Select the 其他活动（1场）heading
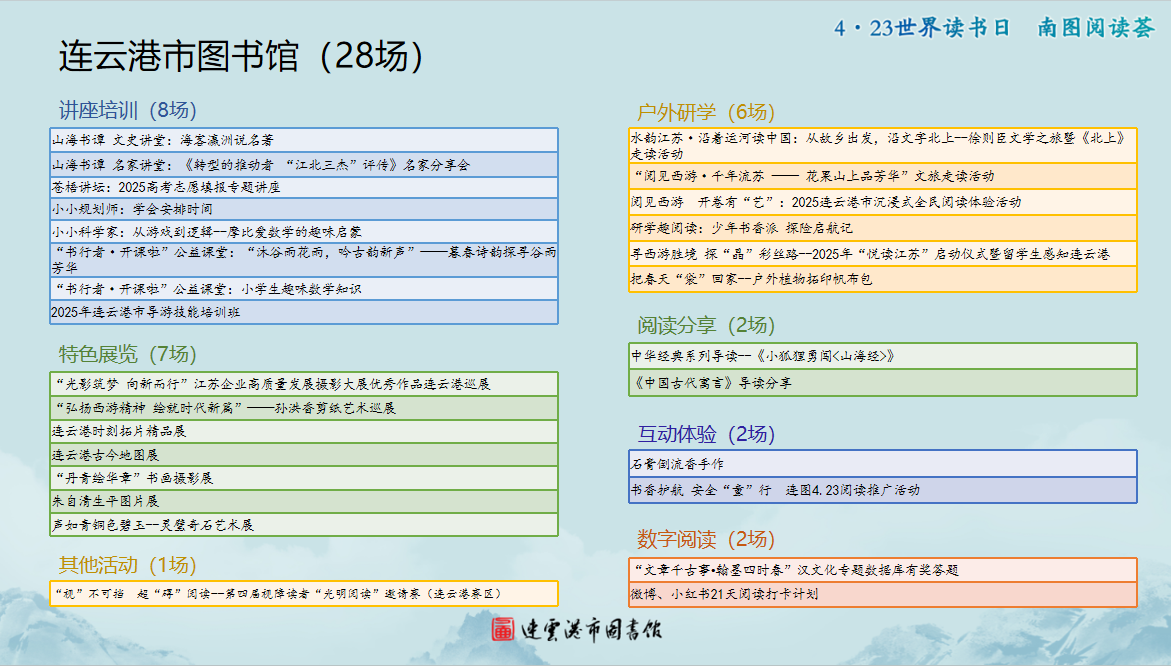The height and width of the screenshot is (666, 1171). [127, 565]
